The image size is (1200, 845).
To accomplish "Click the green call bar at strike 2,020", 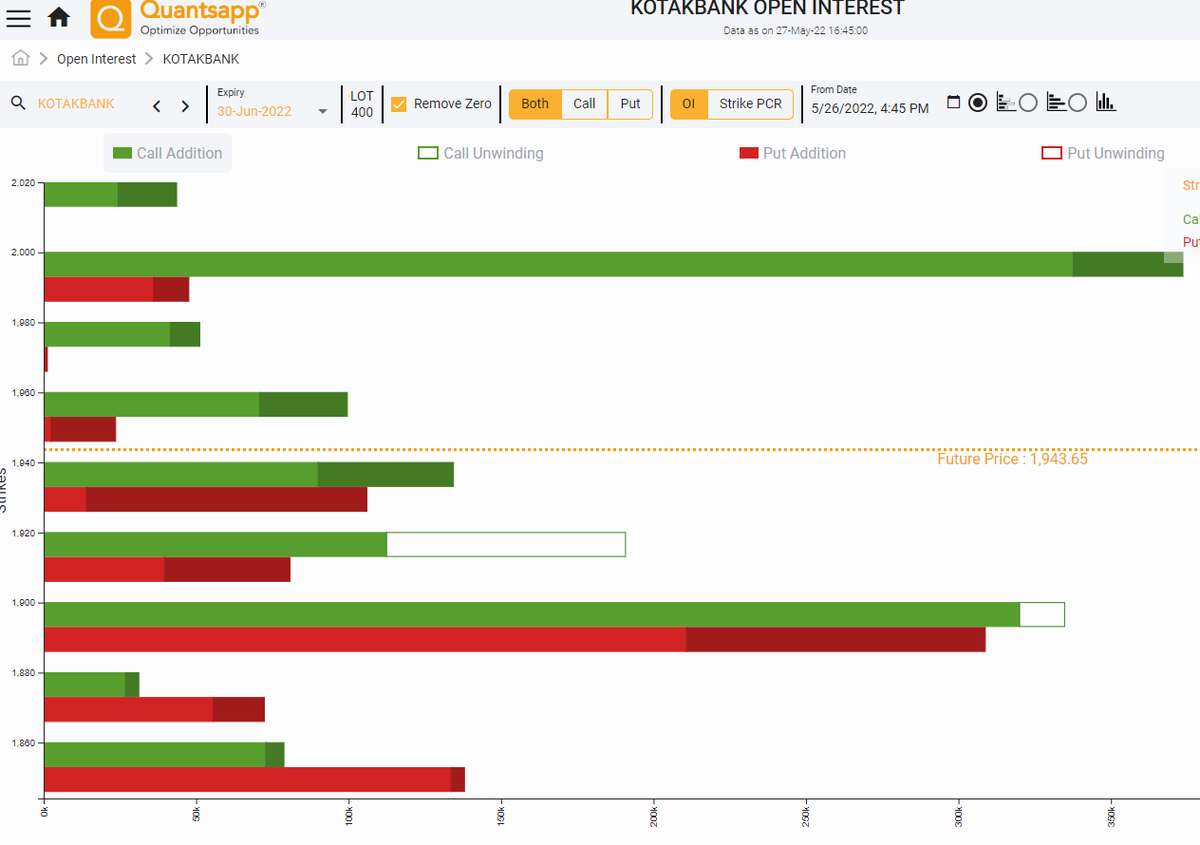I will (111, 195).
